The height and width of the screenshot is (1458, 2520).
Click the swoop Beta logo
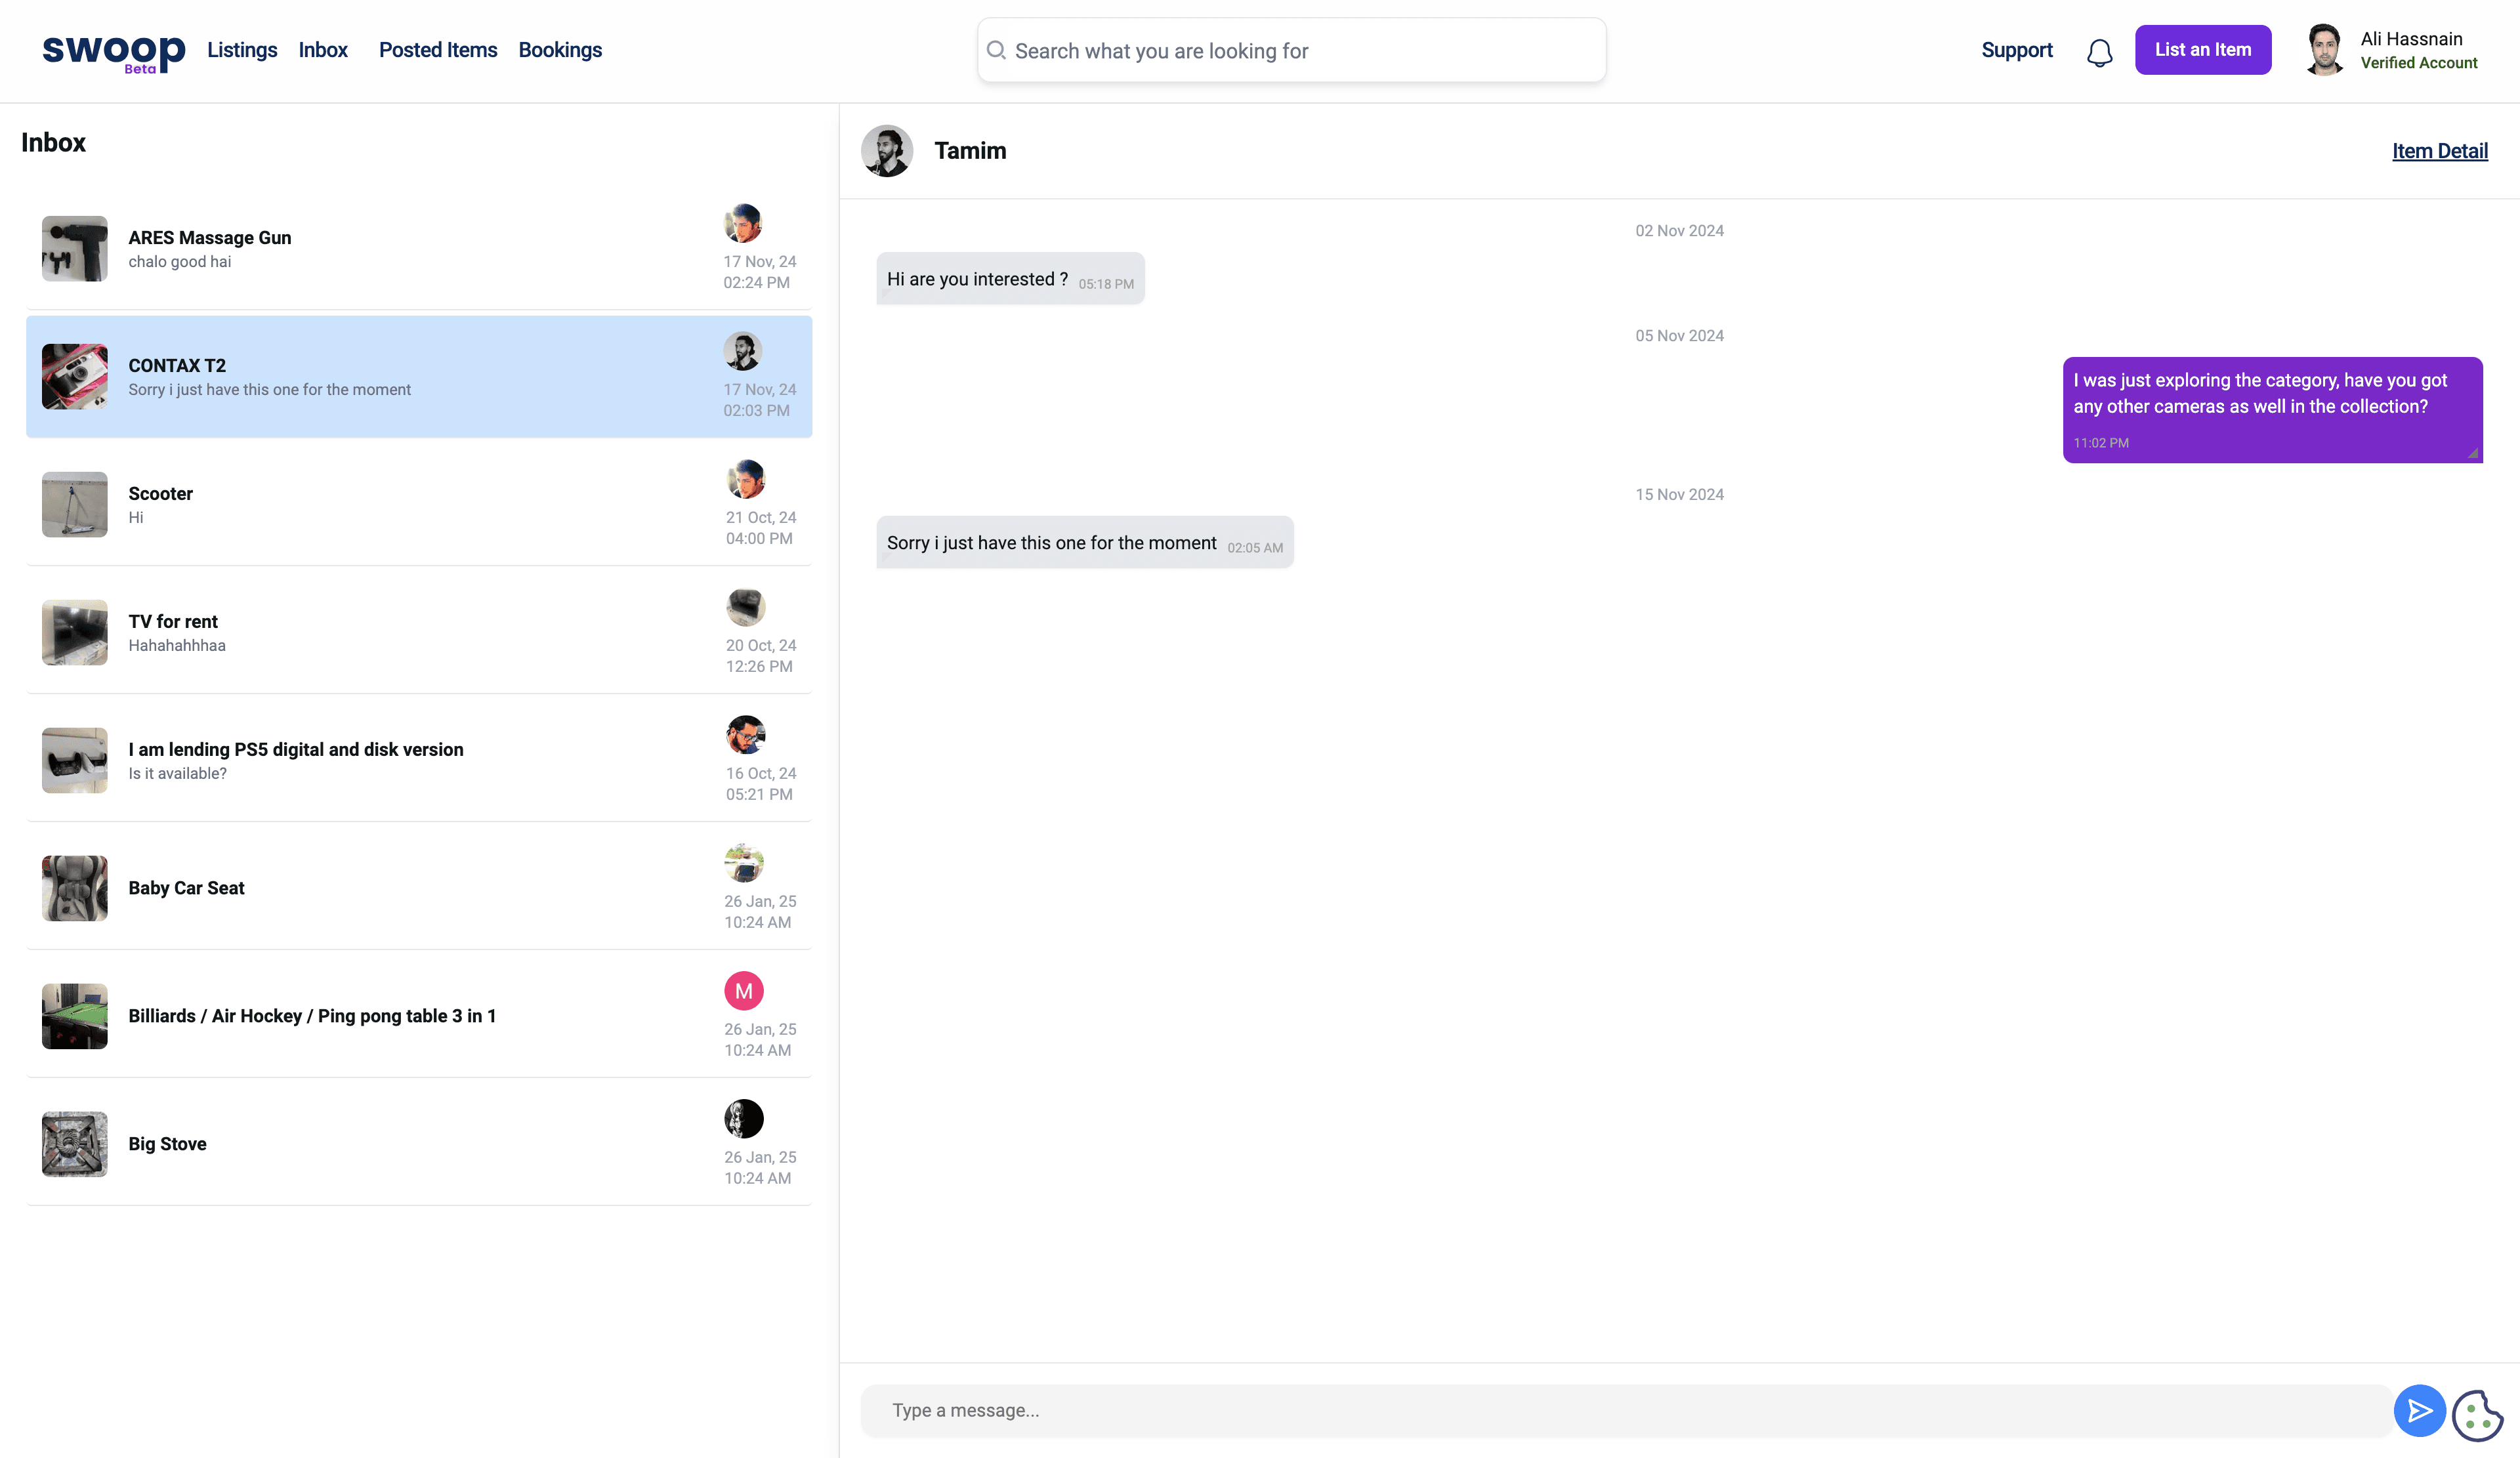pos(113,52)
